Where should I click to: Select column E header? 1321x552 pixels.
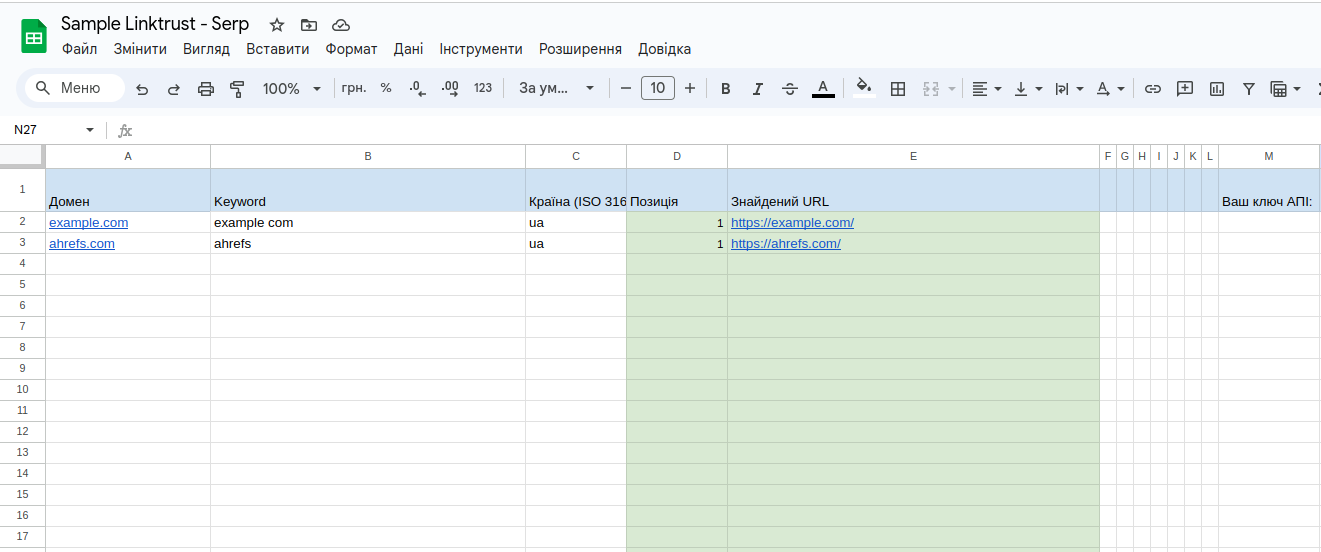pyautogui.click(x=913, y=156)
